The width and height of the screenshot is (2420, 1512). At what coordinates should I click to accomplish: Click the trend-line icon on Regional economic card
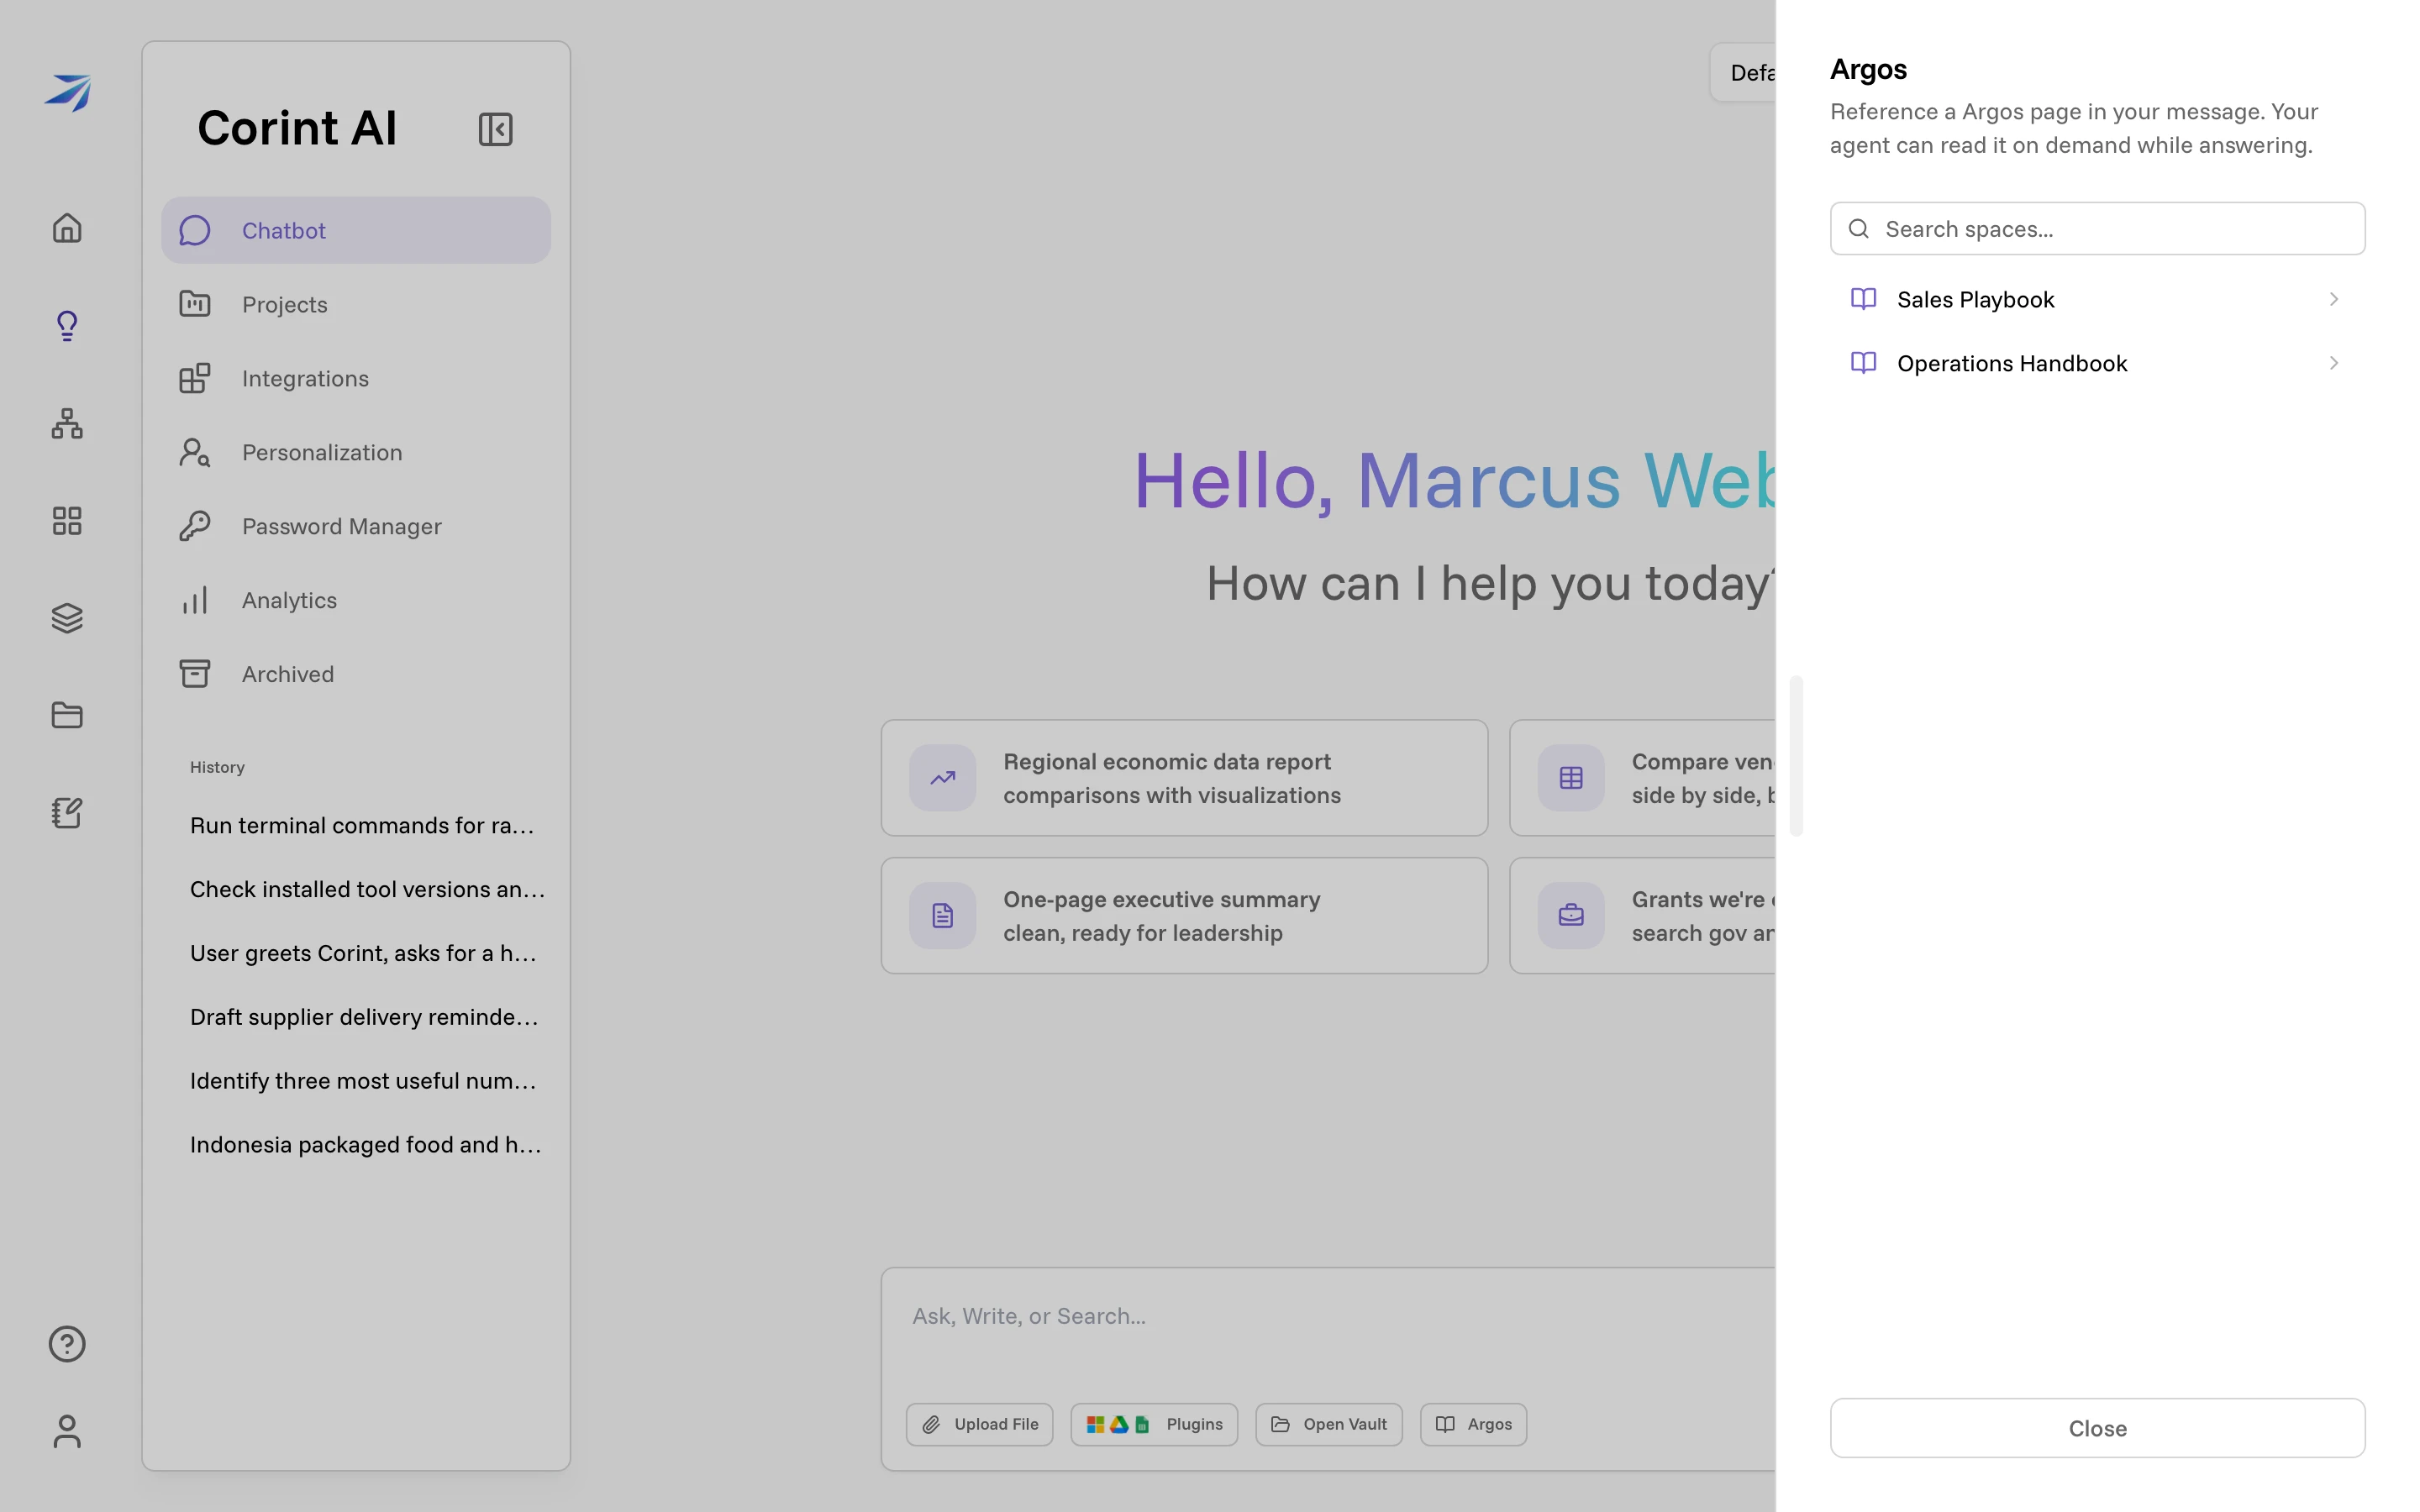pyautogui.click(x=942, y=778)
